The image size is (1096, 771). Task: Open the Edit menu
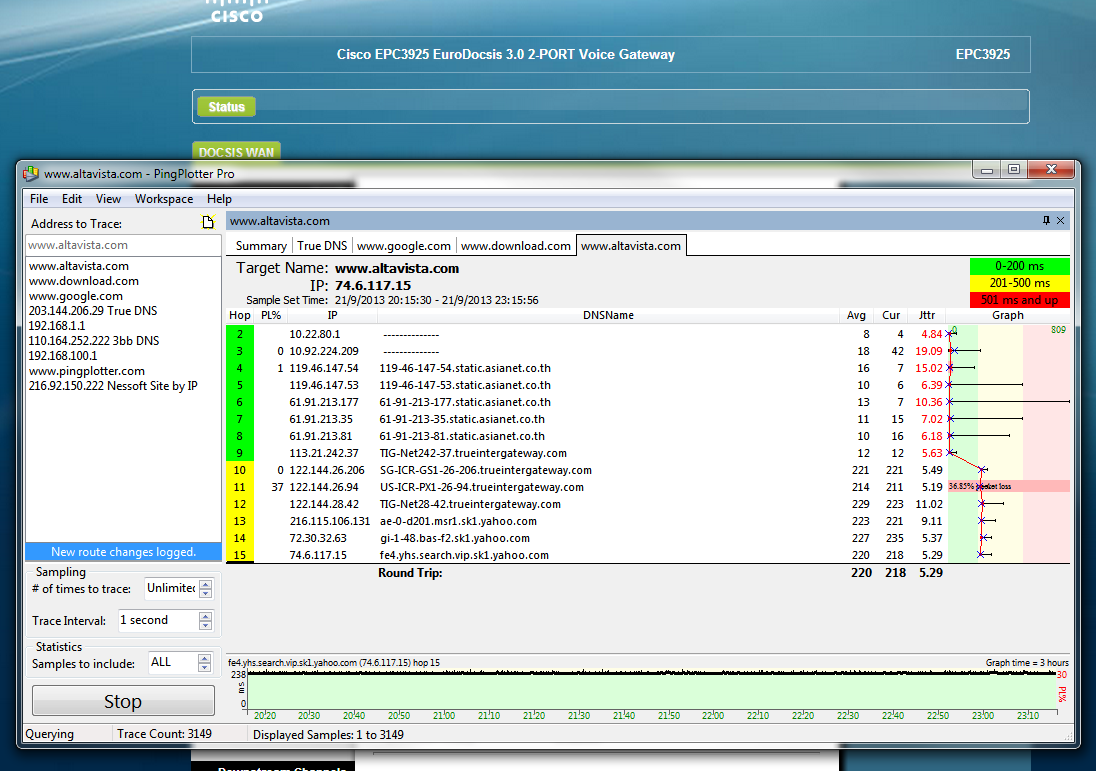point(71,199)
